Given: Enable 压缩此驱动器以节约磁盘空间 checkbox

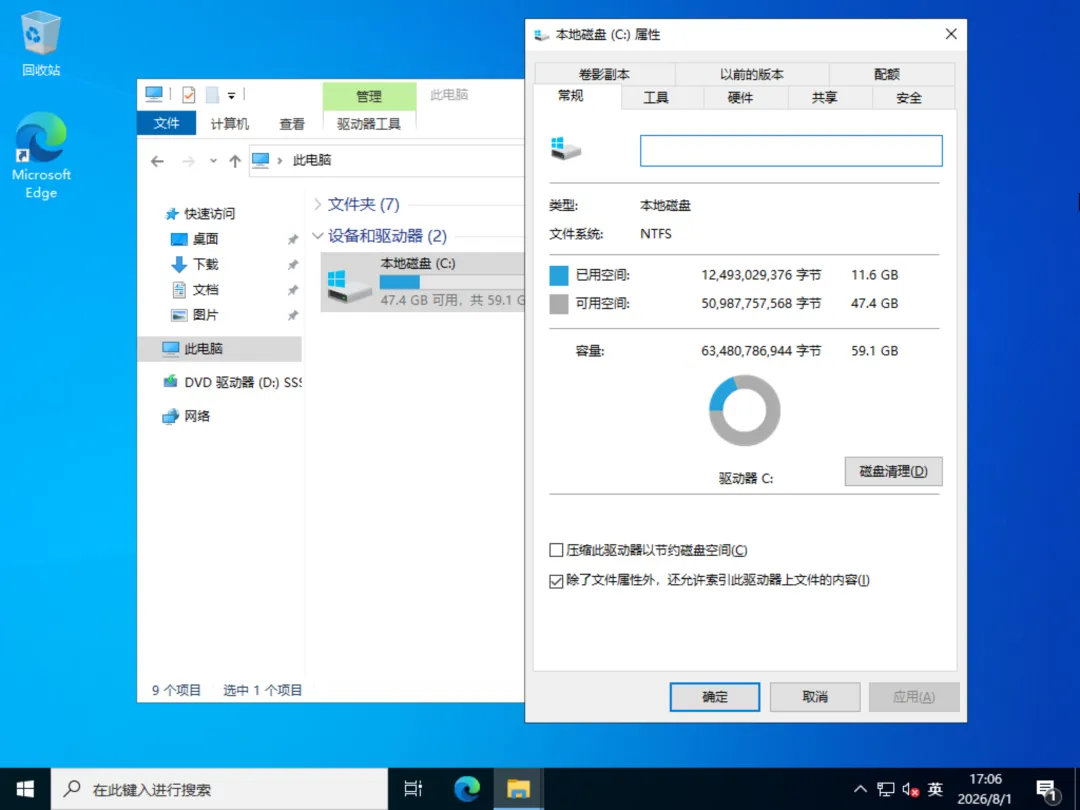Looking at the screenshot, I should 556,550.
